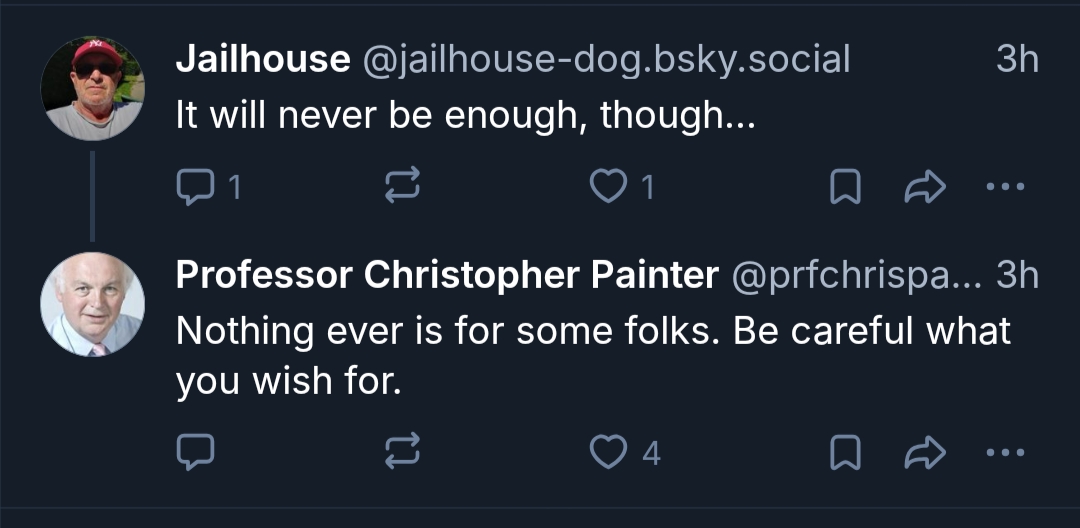This screenshot has width=1080, height=528.
Task: Visit the @jailhouse-dog.bsky.social handle
Action: point(605,60)
